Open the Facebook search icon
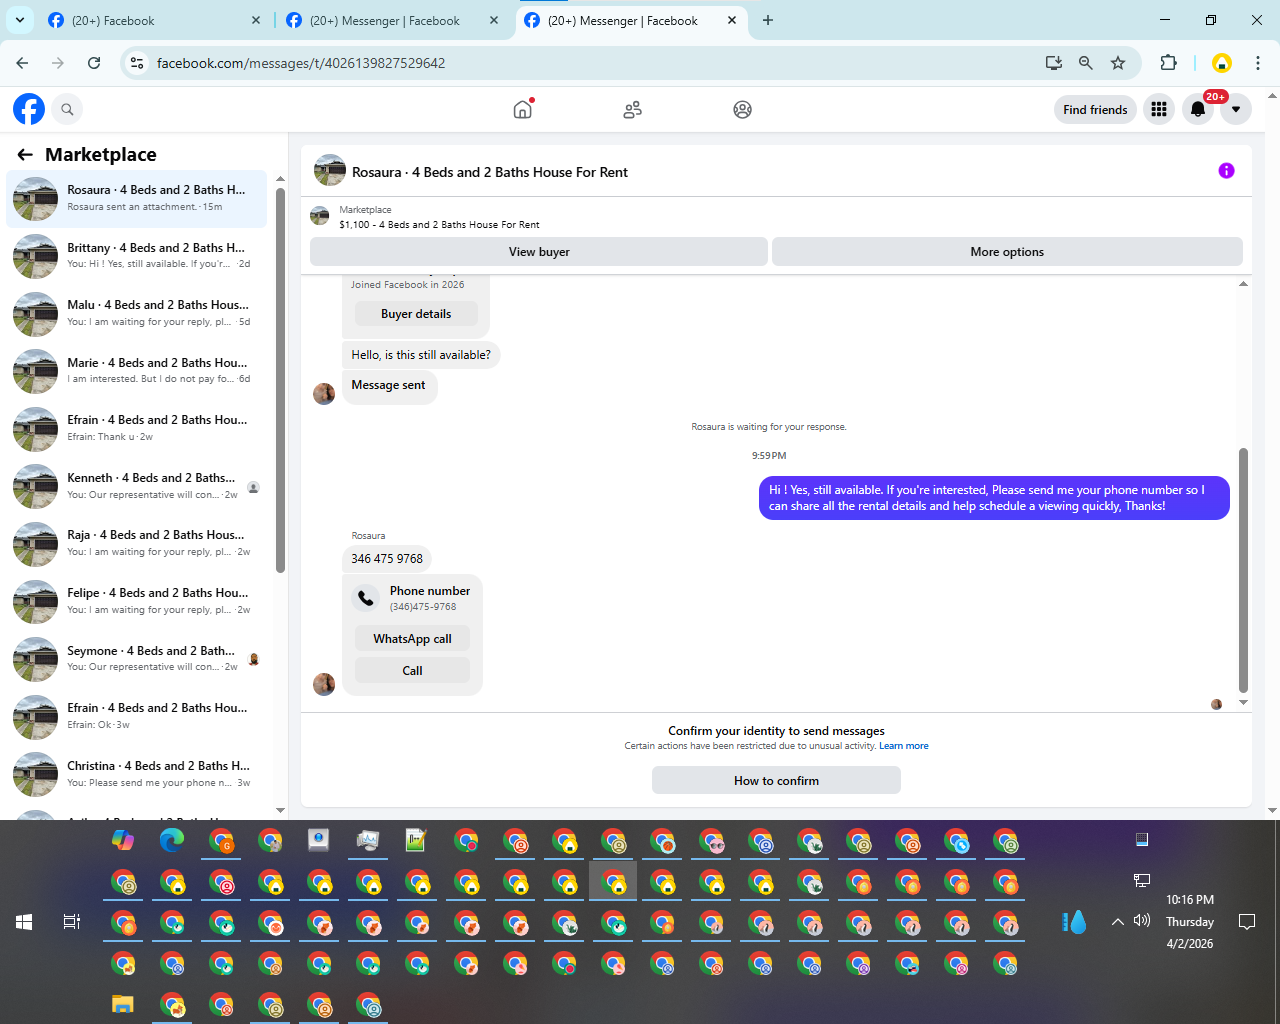The width and height of the screenshot is (1280, 1024). (67, 109)
